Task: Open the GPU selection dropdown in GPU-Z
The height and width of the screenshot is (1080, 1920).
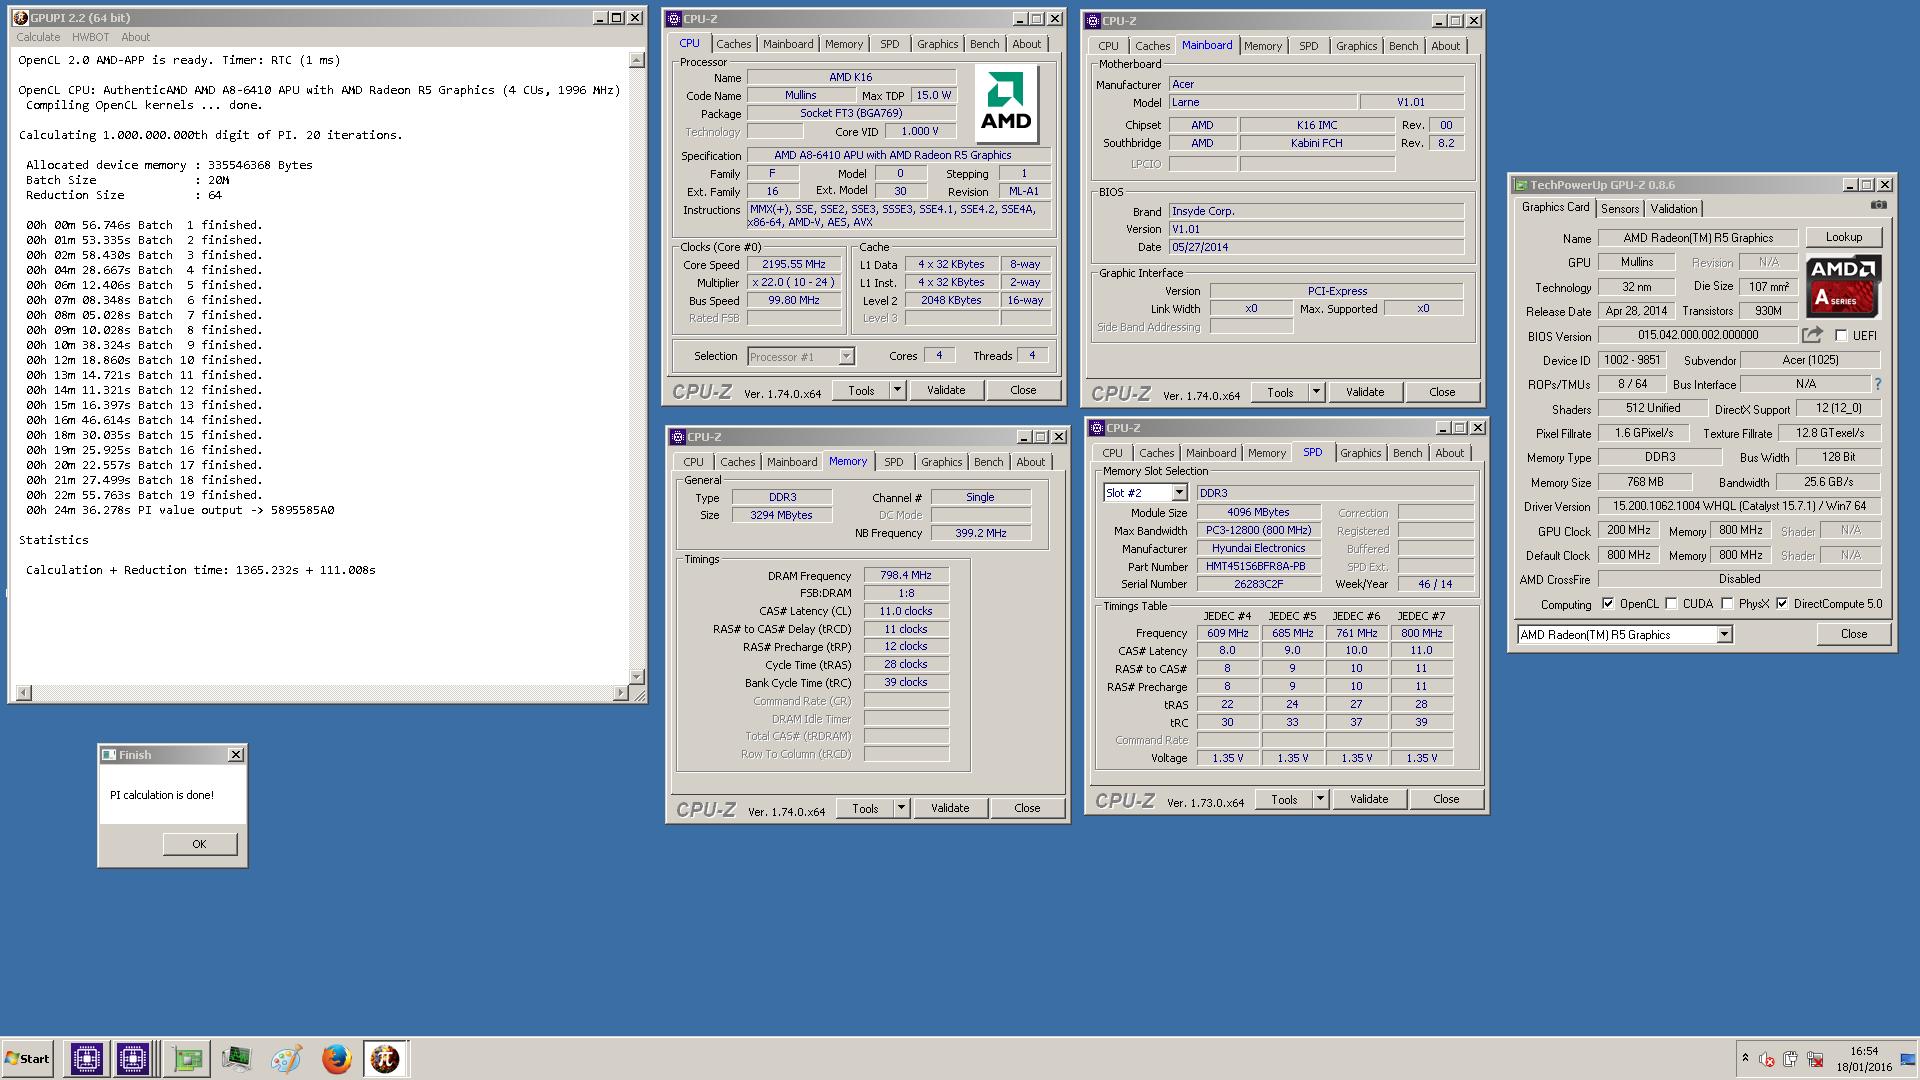Action: click(x=1724, y=635)
